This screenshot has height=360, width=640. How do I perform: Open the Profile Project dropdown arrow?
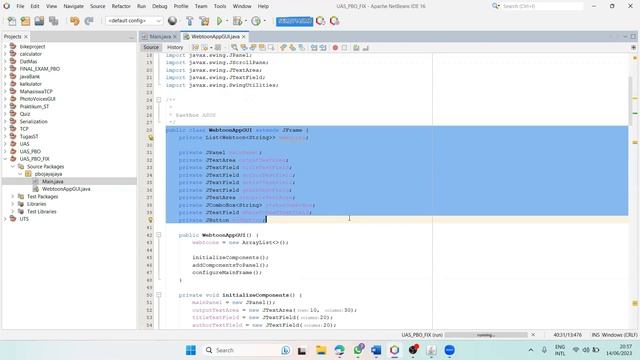click(x=264, y=21)
